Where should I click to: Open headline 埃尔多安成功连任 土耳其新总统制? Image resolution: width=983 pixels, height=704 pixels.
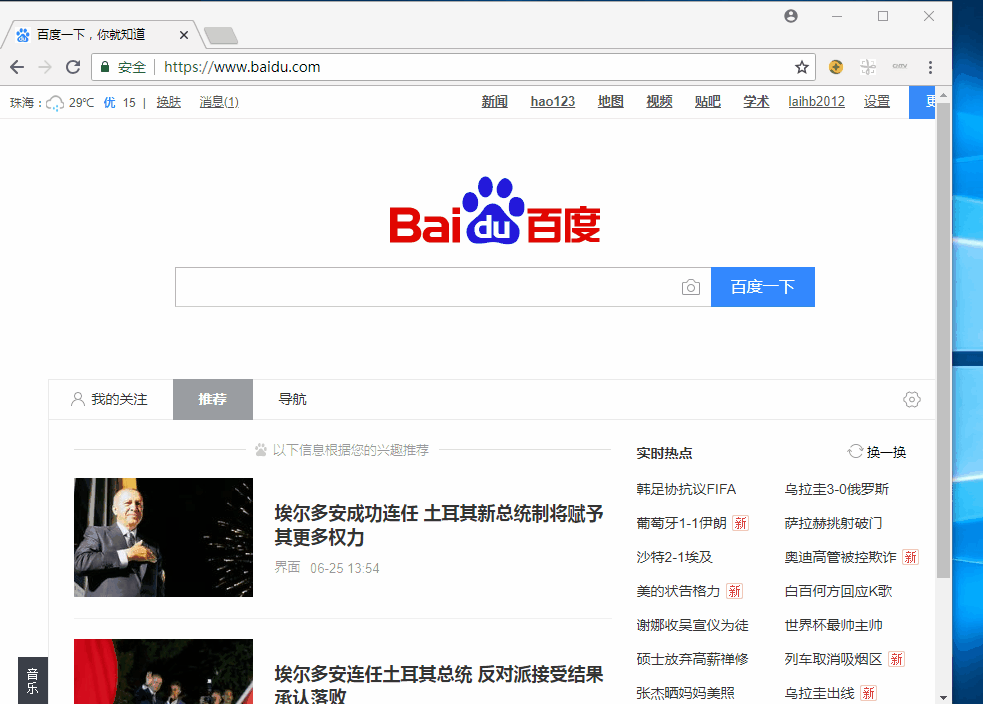click(x=439, y=525)
